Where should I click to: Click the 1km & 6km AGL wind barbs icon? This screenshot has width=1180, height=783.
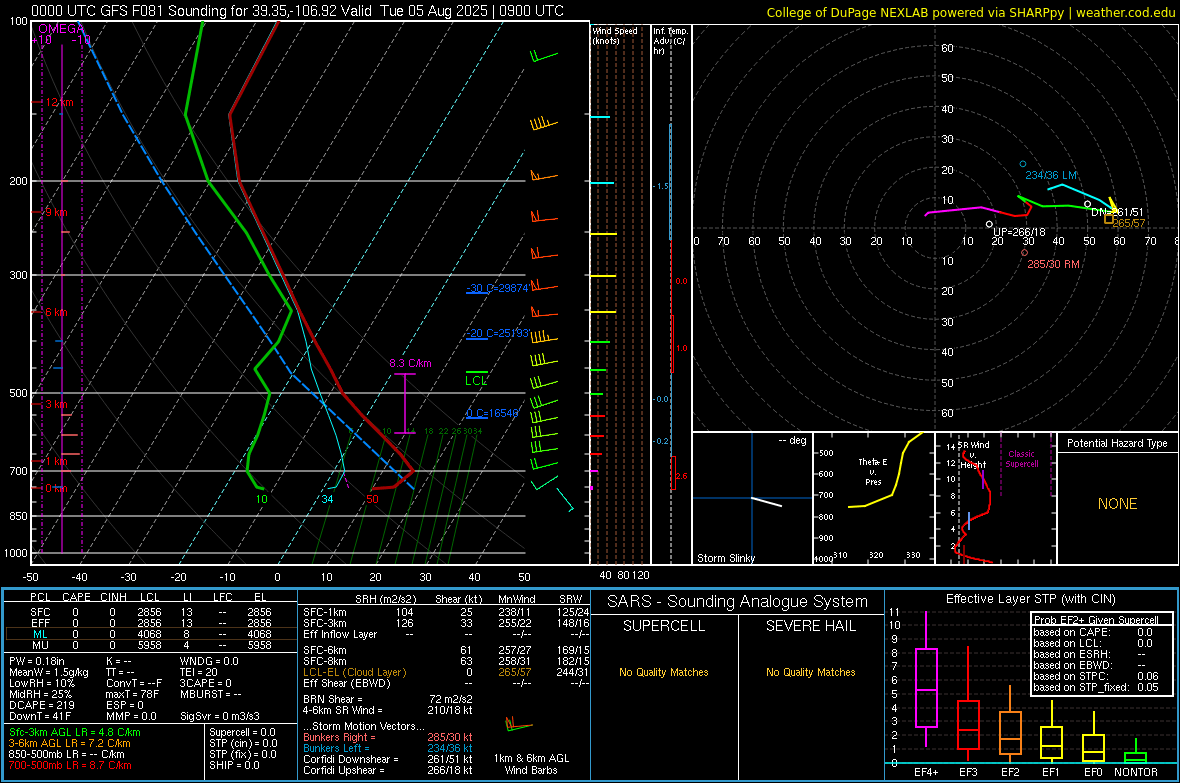click(519, 726)
